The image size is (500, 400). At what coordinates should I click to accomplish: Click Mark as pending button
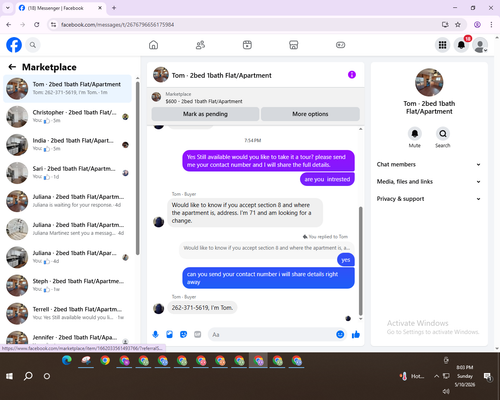click(x=205, y=114)
